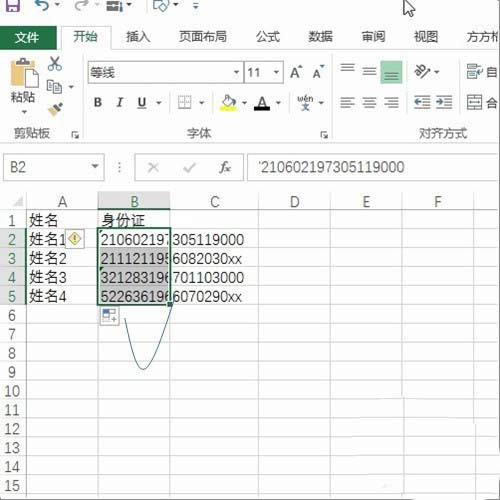Click the Redo arrow icon
Viewport: 500px width, 500px height.
(81, 5)
